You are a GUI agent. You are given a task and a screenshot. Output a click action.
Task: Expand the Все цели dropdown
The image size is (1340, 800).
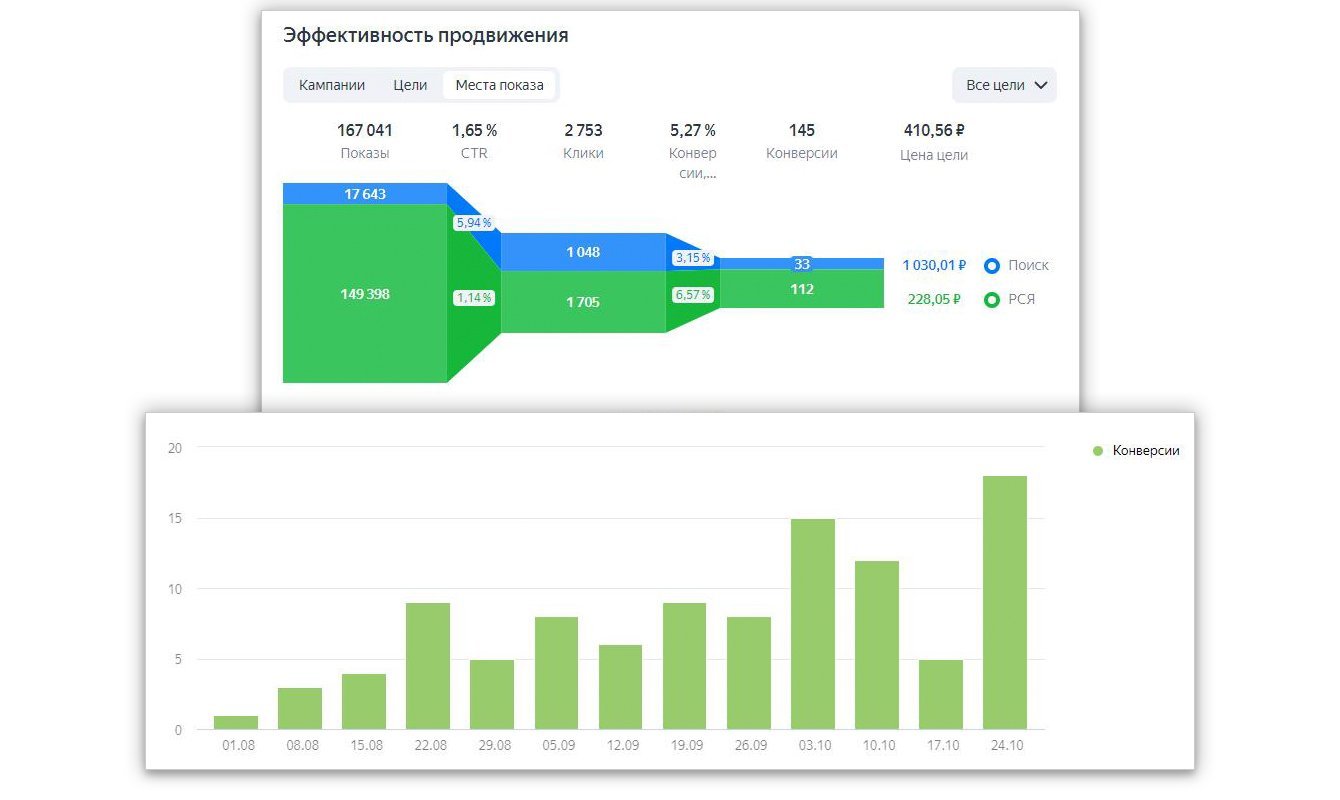pos(1004,85)
